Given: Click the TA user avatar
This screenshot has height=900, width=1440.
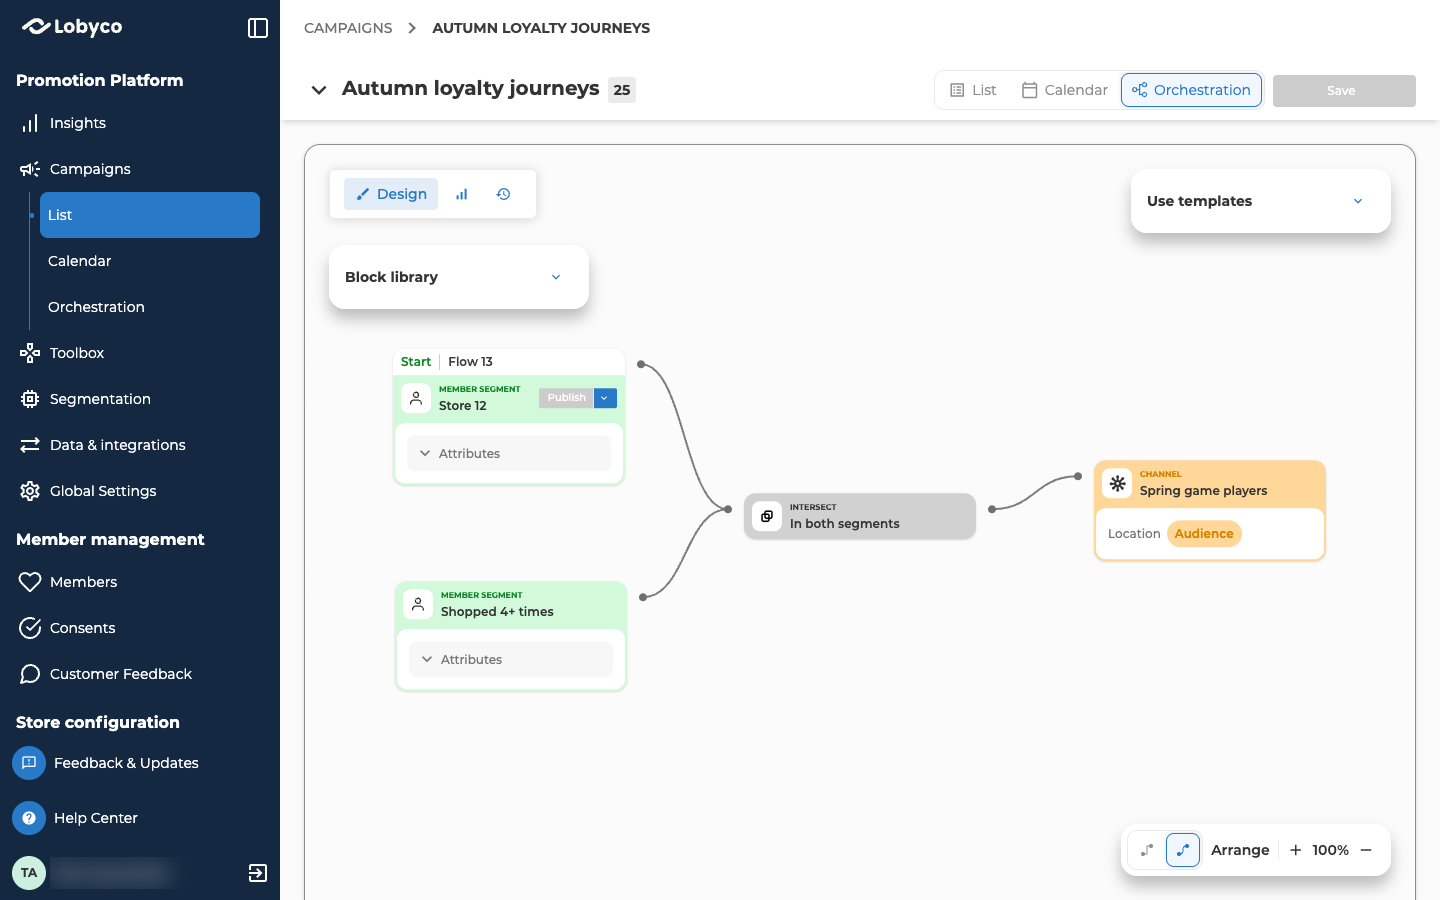Looking at the screenshot, I should click(29, 873).
